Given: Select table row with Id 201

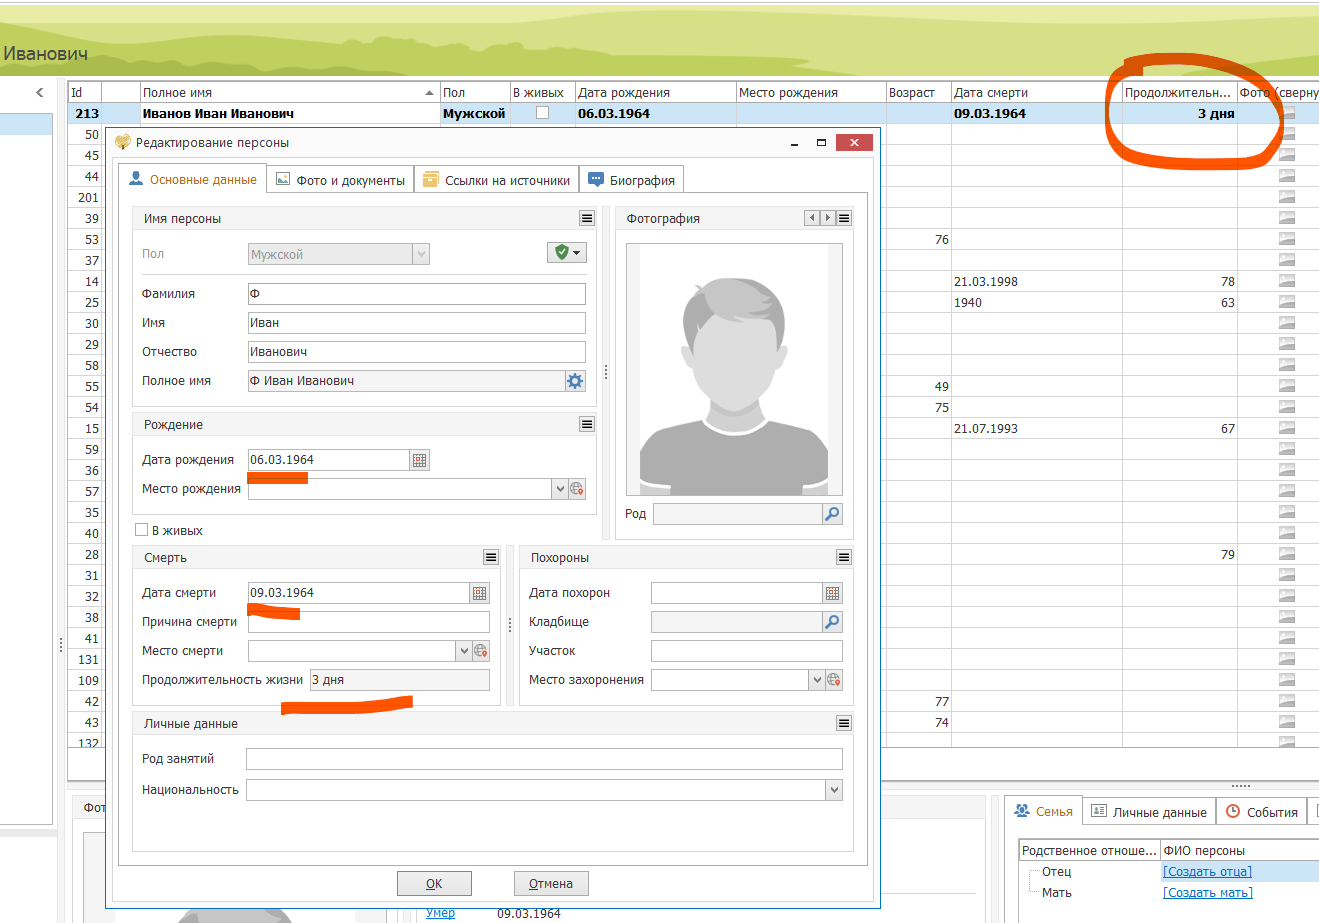Looking at the screenshot, I should (88, 198).
